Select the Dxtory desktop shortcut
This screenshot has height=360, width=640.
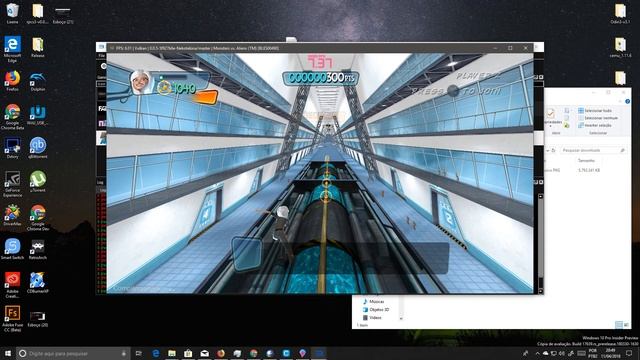point(12,148)
